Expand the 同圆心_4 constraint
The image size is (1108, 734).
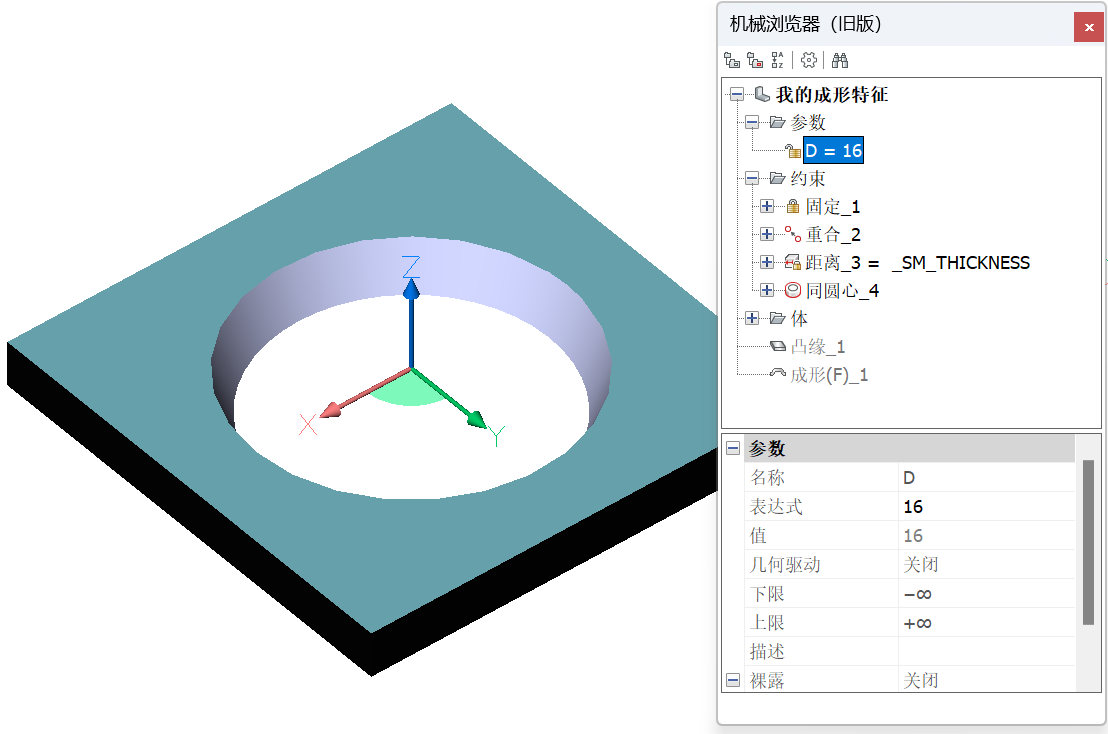point(767,290)
